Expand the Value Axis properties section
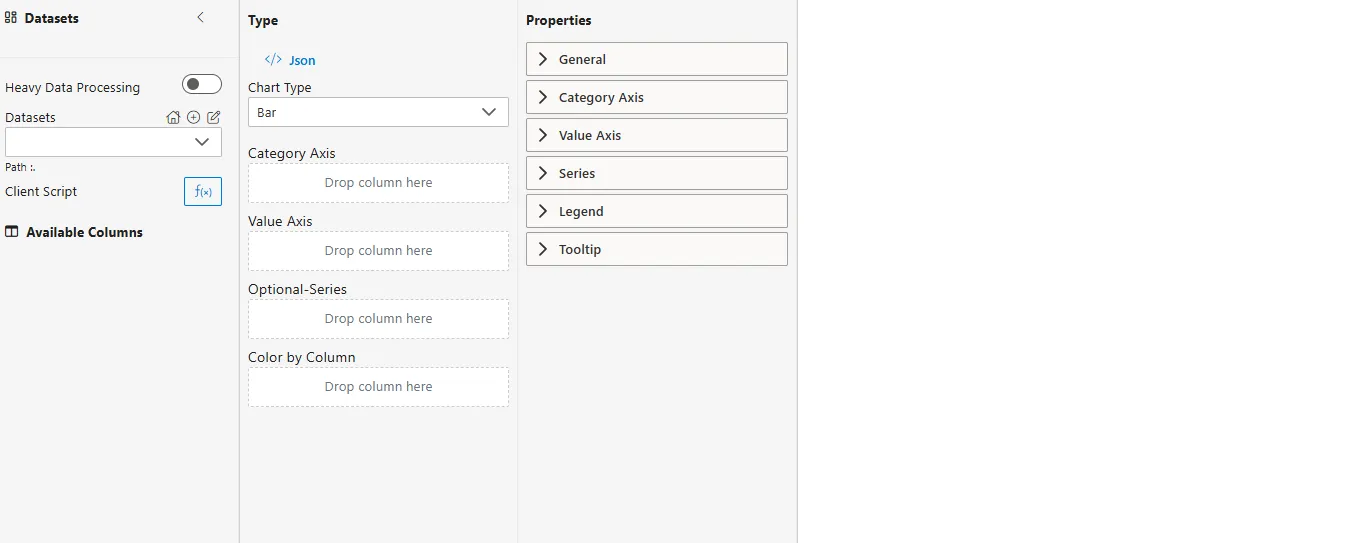 coord(656,135)
